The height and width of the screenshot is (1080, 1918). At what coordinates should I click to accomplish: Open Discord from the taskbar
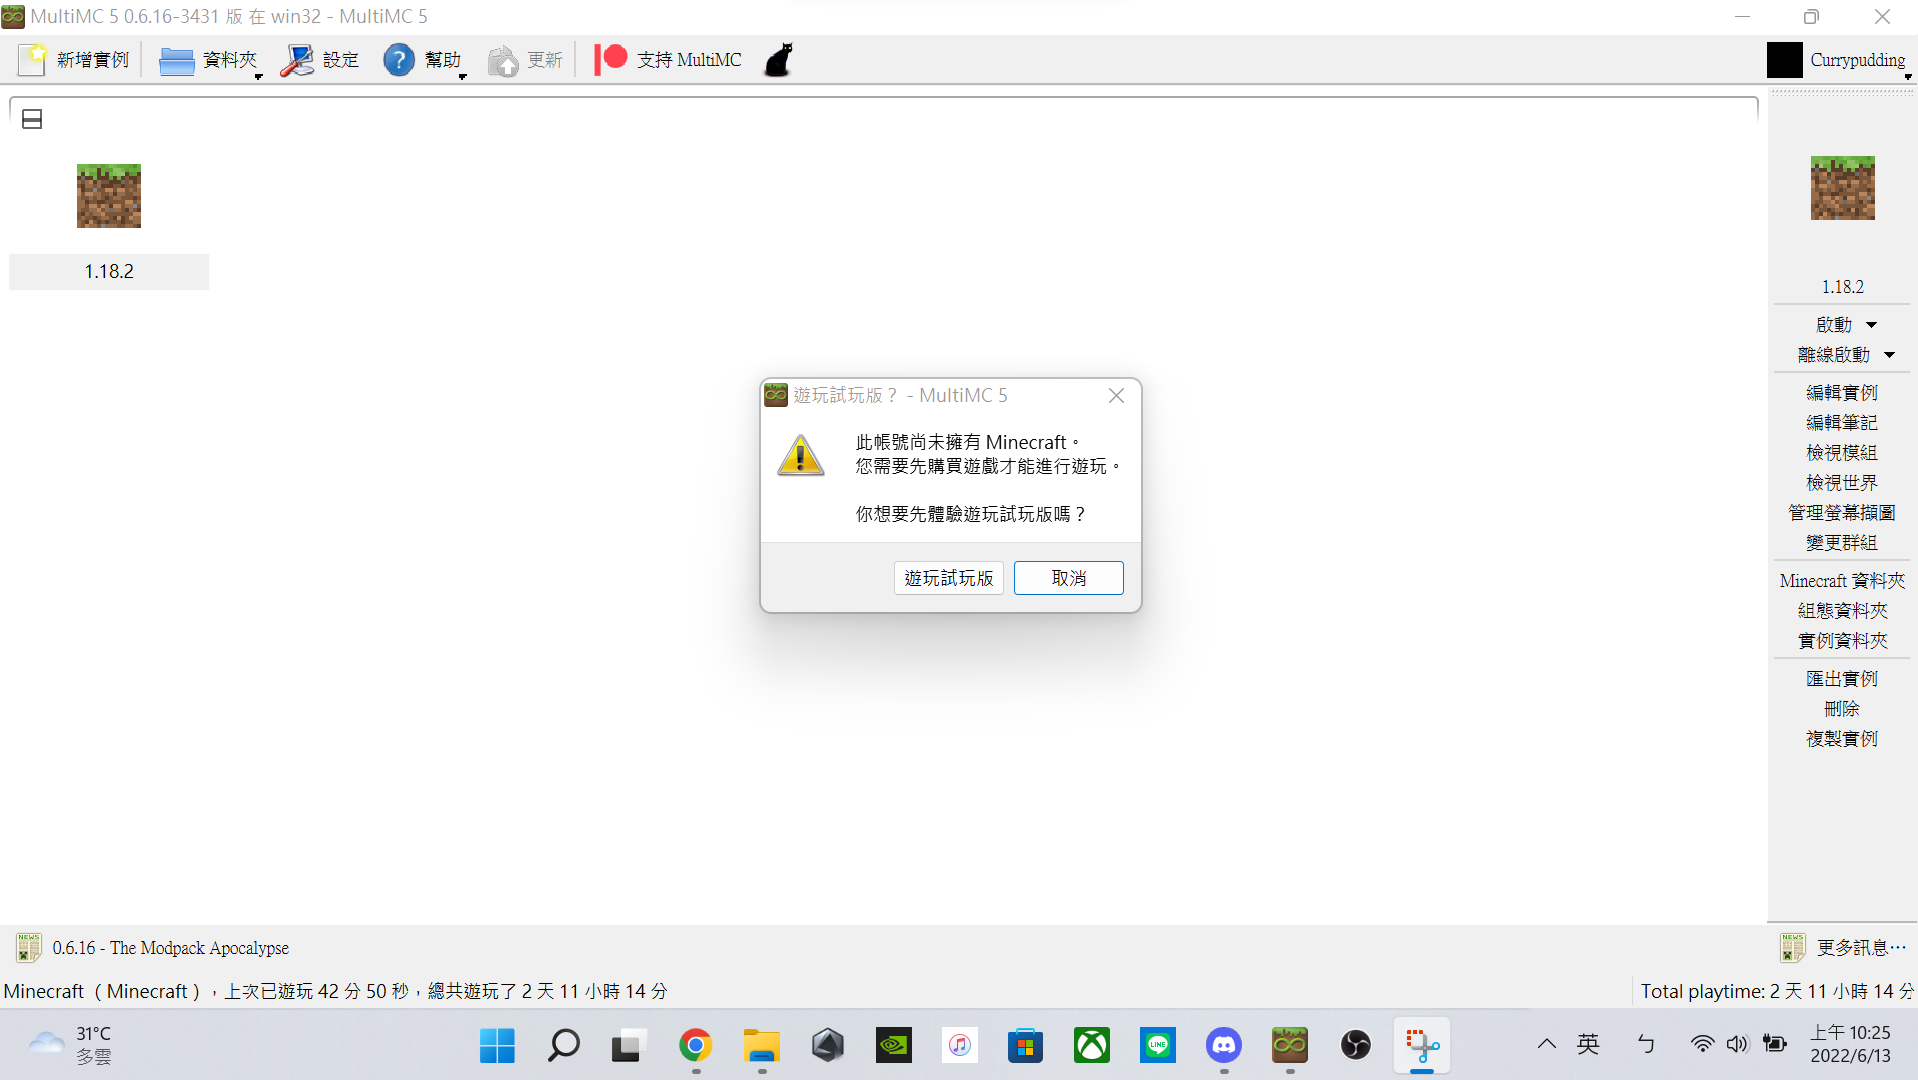(1224, 1046)
